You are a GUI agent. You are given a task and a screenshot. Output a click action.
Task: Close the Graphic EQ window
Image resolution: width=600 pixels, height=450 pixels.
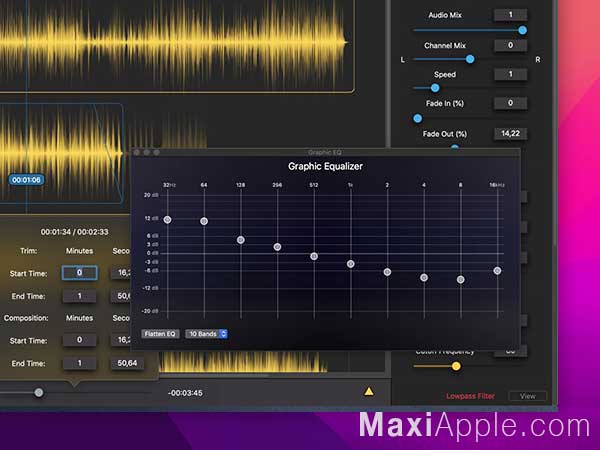pyautogui.click(x=137, y=153)
